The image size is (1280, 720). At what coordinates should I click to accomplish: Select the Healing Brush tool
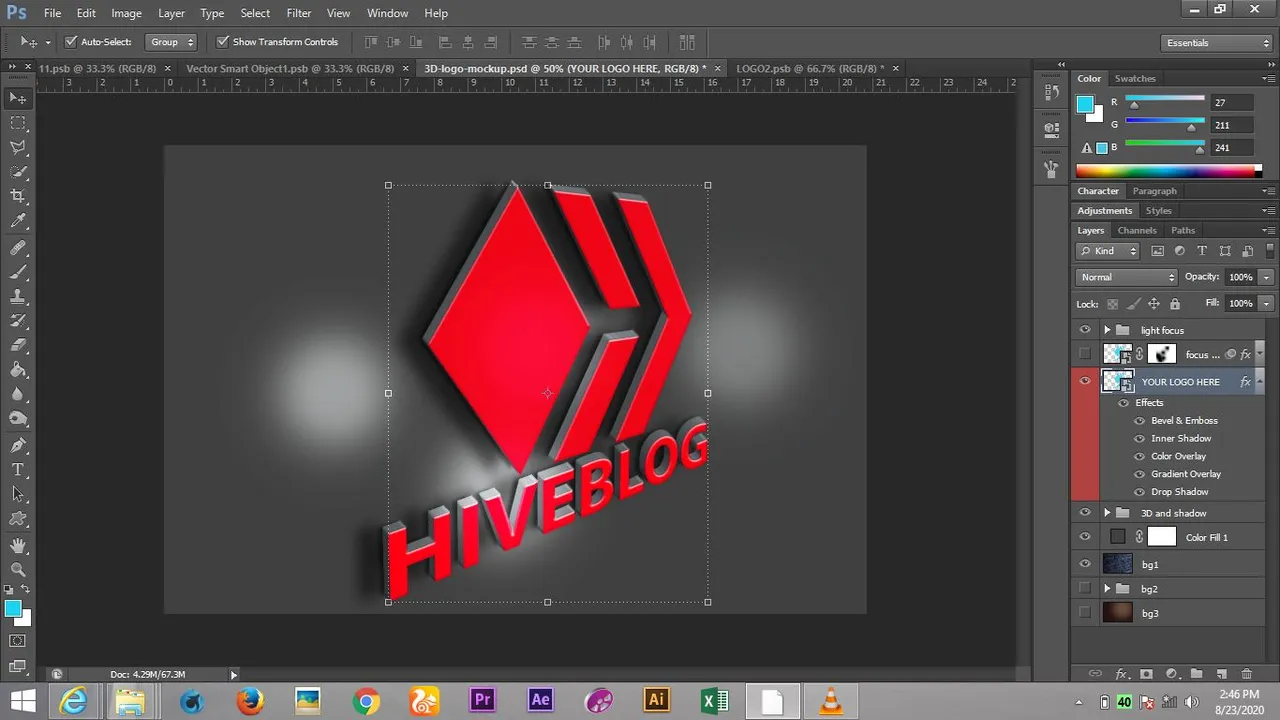(x=18, y=247)
